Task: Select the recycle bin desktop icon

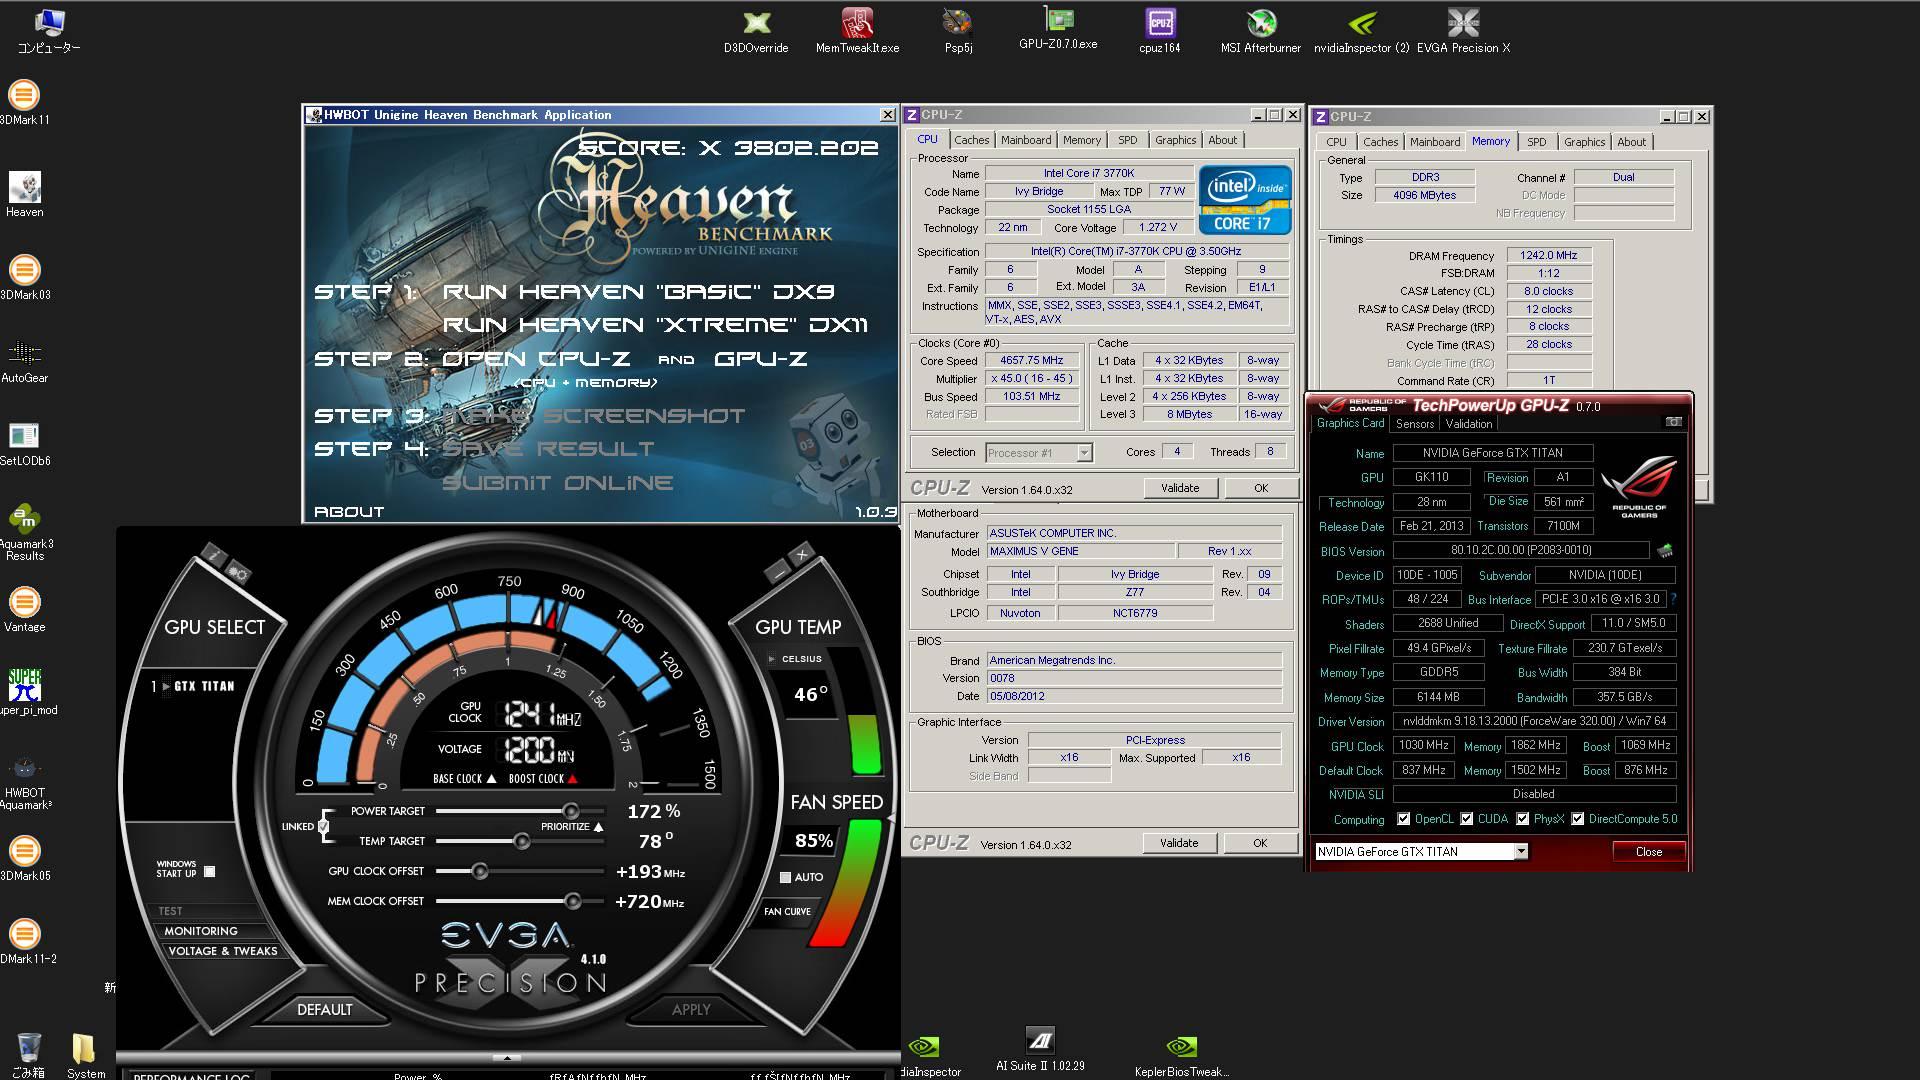Action: pos(29,1055)
